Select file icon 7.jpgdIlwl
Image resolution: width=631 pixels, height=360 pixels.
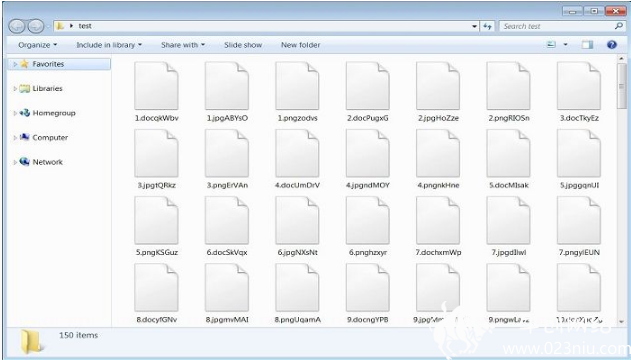508,220
